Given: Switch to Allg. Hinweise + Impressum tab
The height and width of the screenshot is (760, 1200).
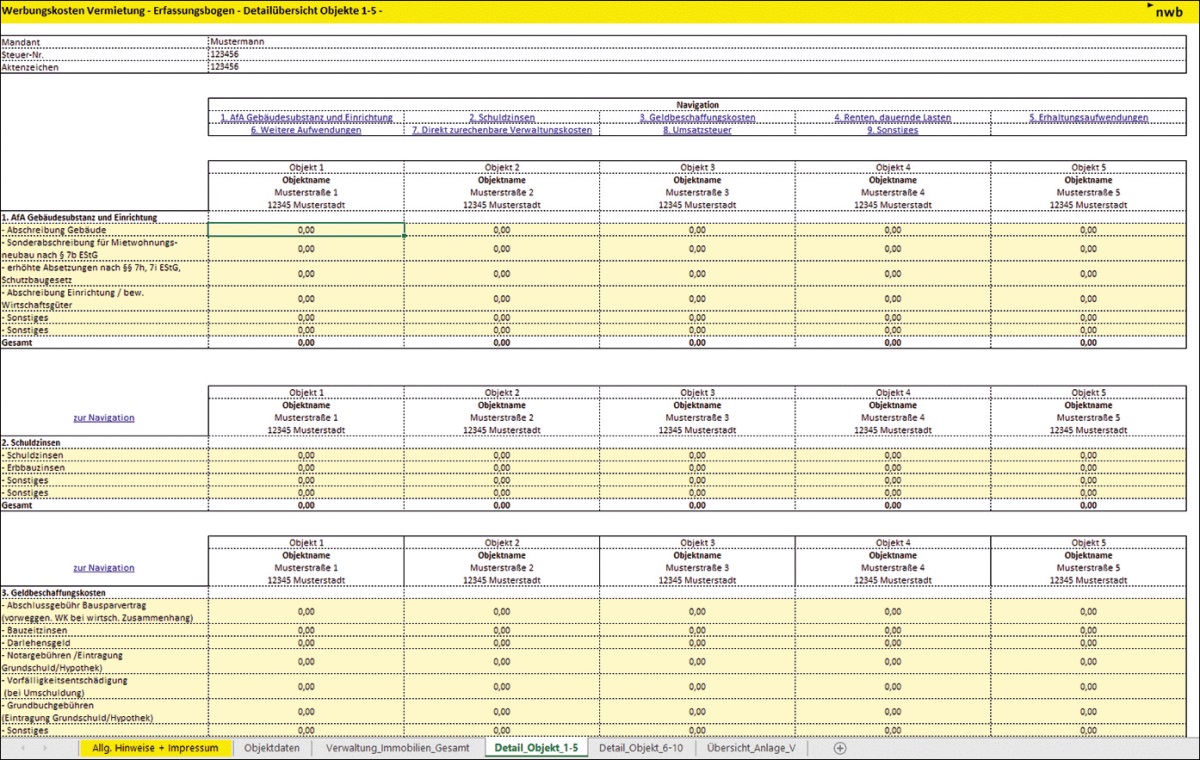Looking at the screenshot, I should click(x=155, y=748).
